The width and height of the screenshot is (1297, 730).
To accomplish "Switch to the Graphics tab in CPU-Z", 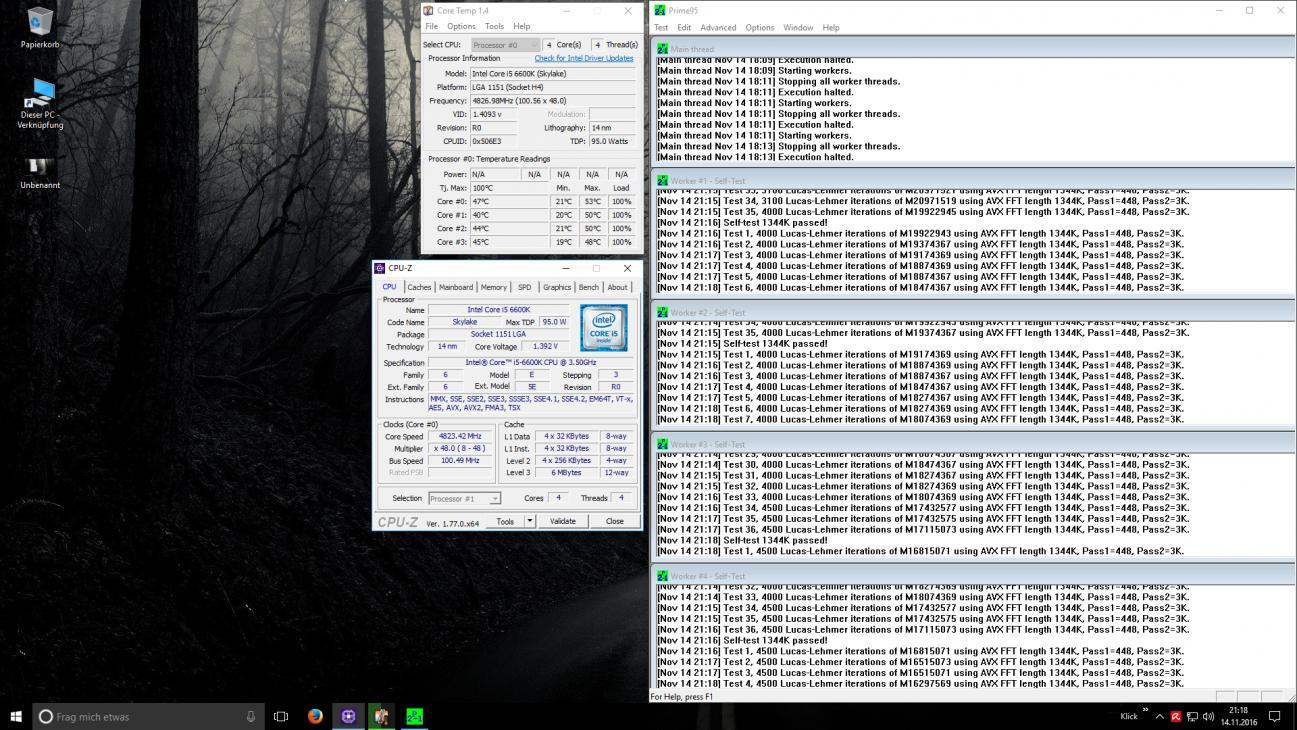I will [x=557, y=287].
